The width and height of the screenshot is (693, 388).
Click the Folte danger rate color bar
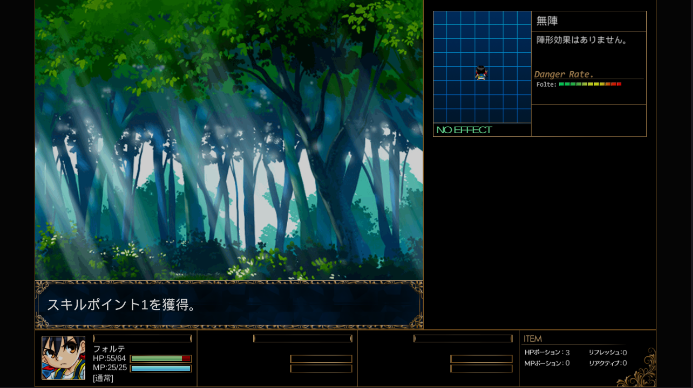(x=590, y=84)
